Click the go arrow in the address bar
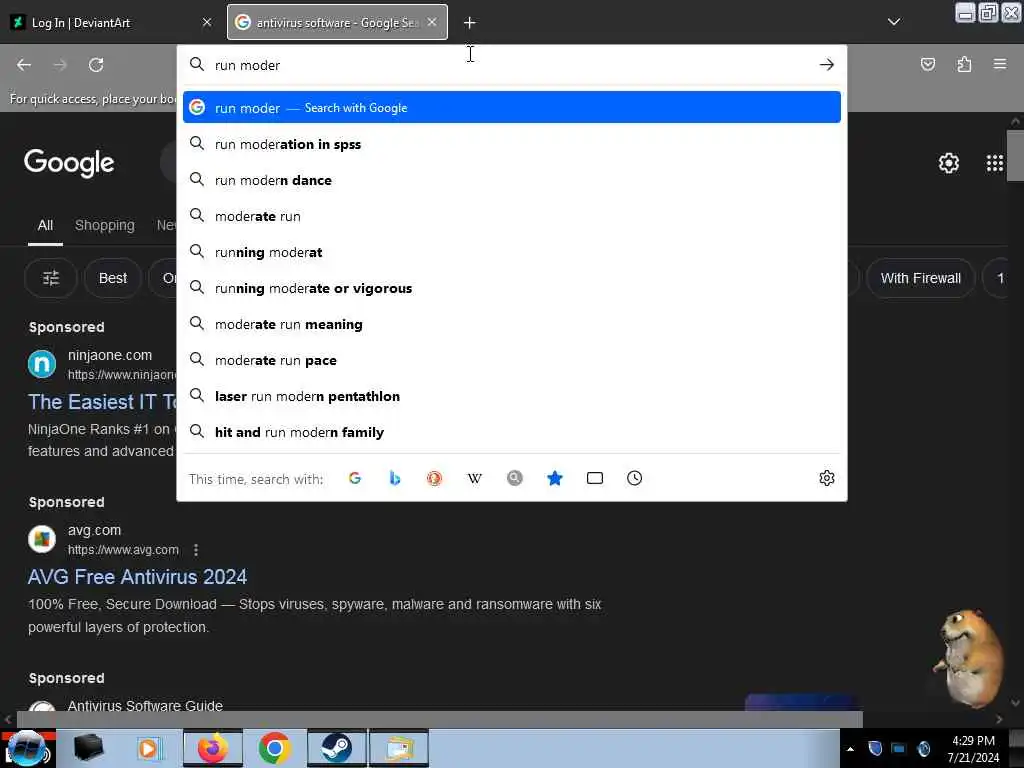The image size is (1024, 768). pos(827,65)
